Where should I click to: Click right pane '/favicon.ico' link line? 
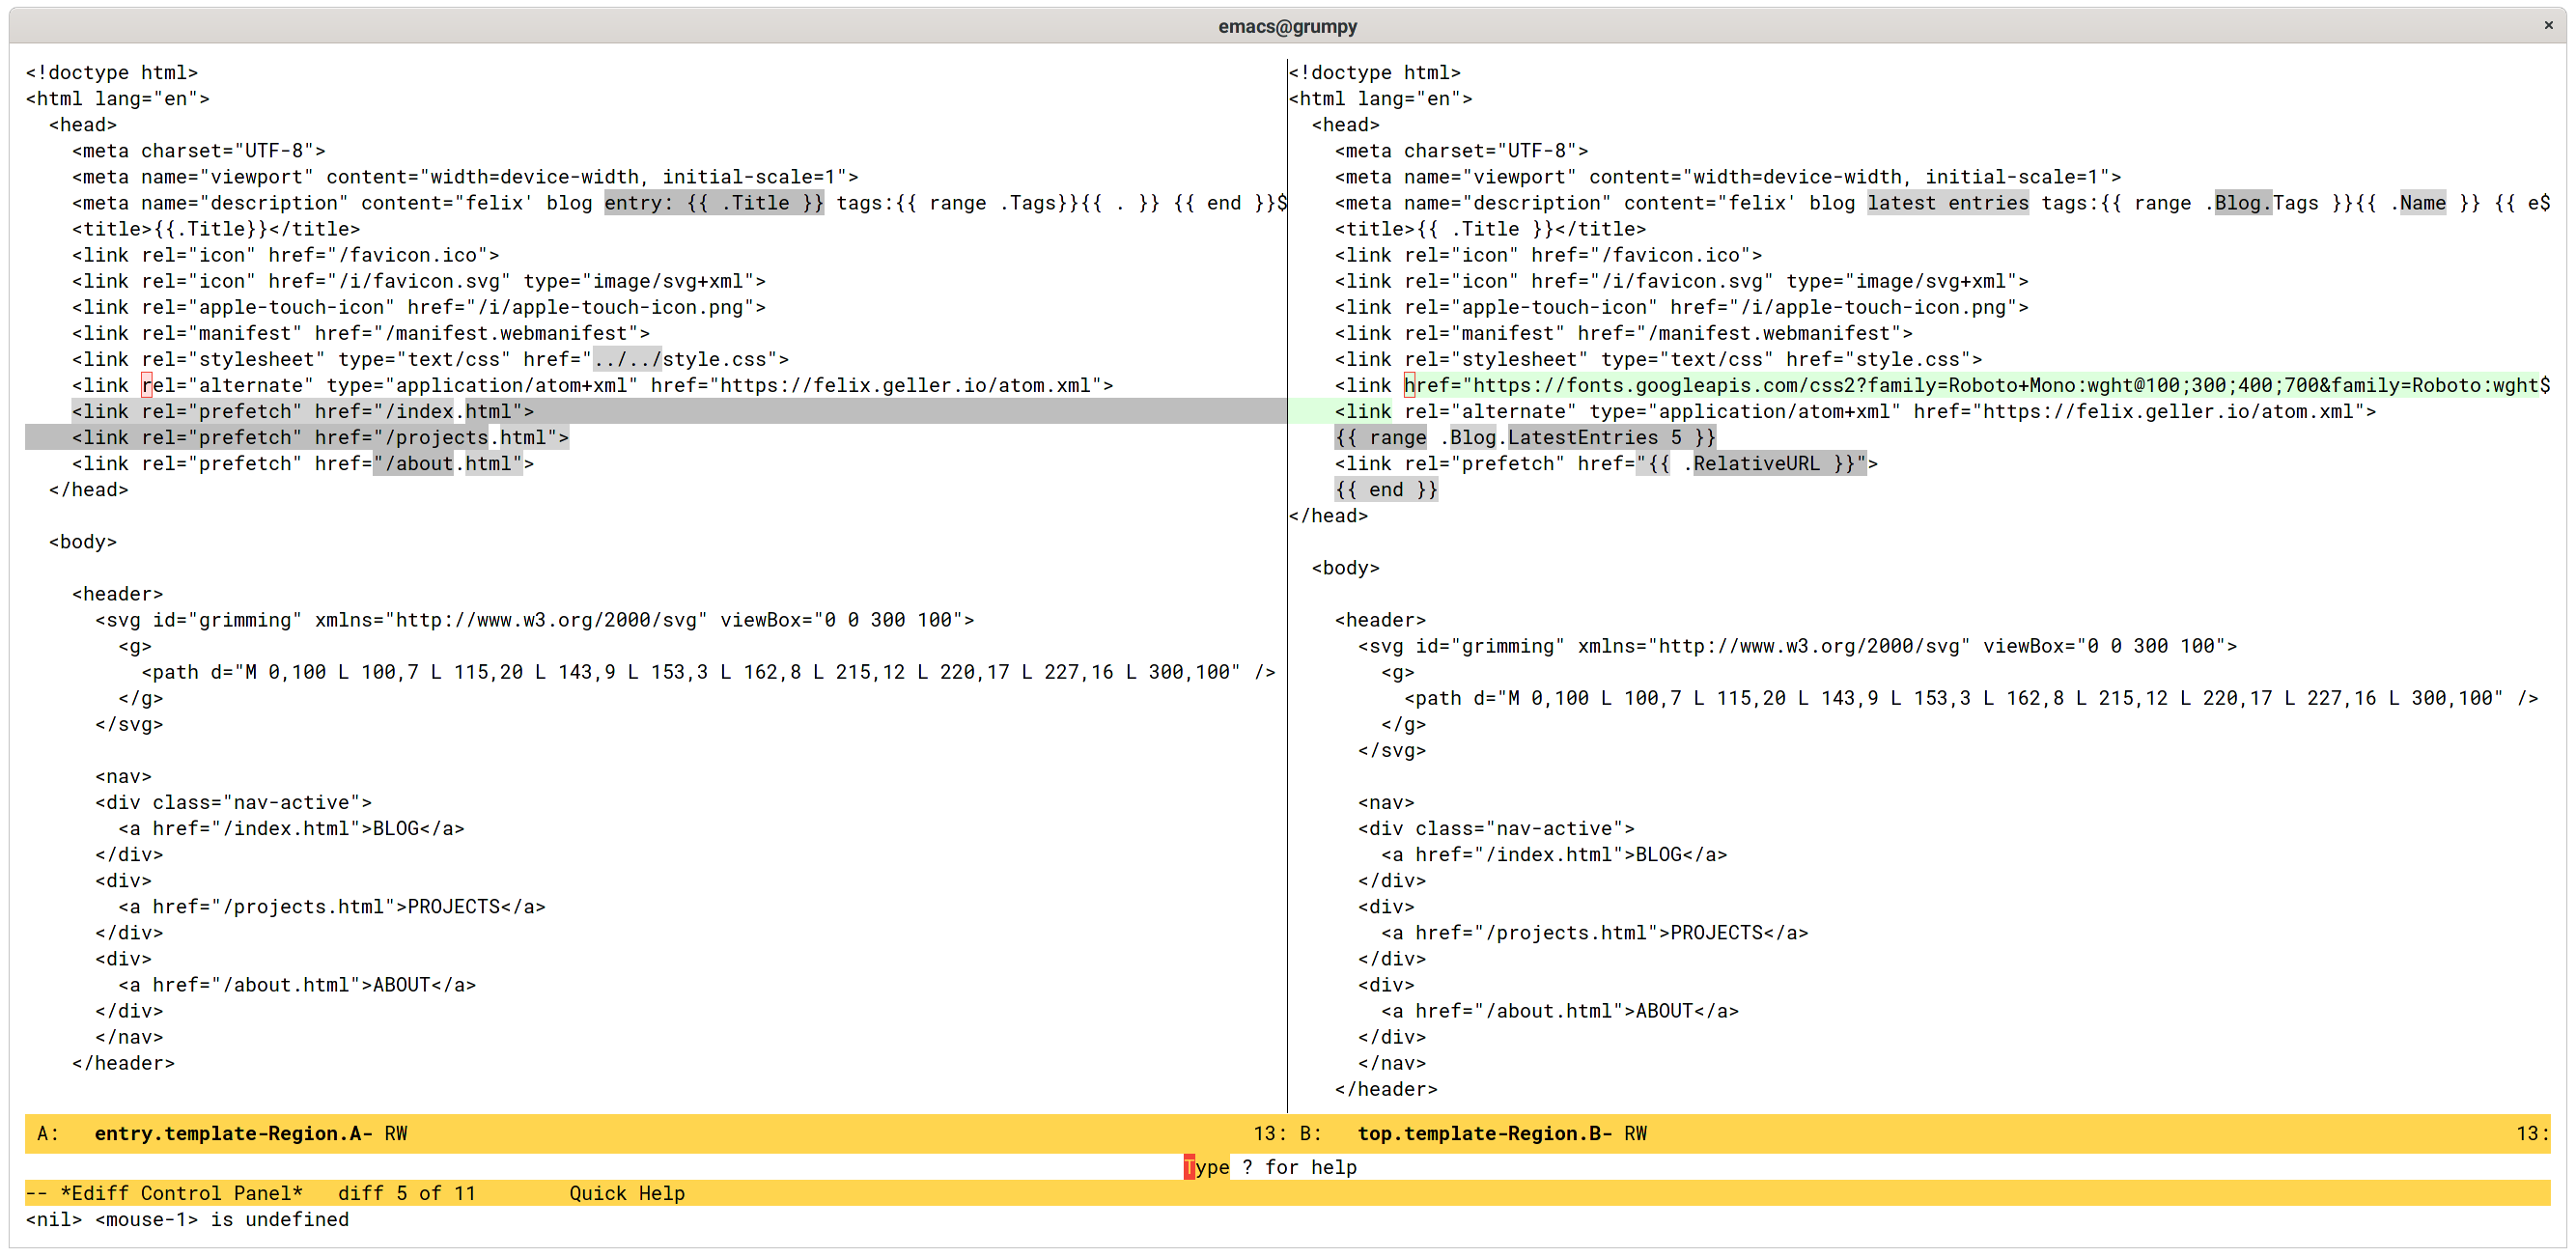click(1548, 255)
